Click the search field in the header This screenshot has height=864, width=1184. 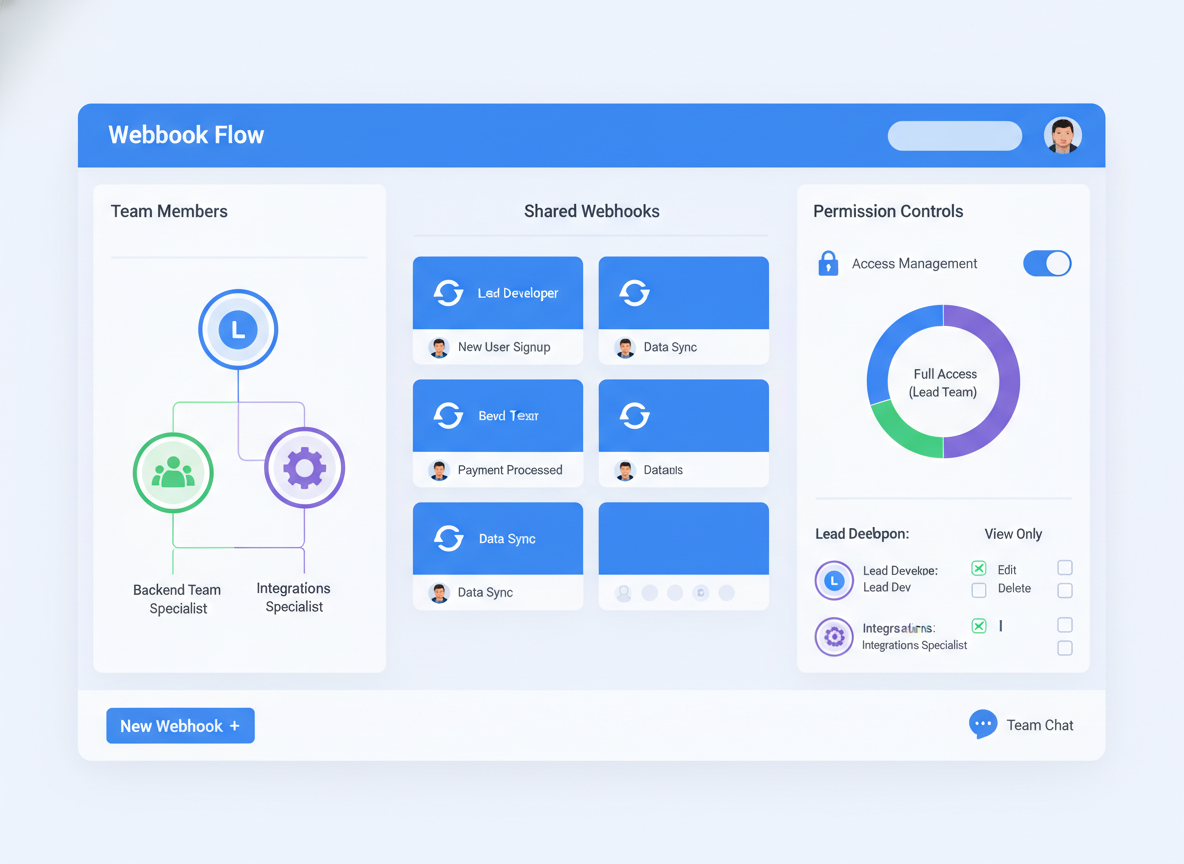[x=954, y=136]
